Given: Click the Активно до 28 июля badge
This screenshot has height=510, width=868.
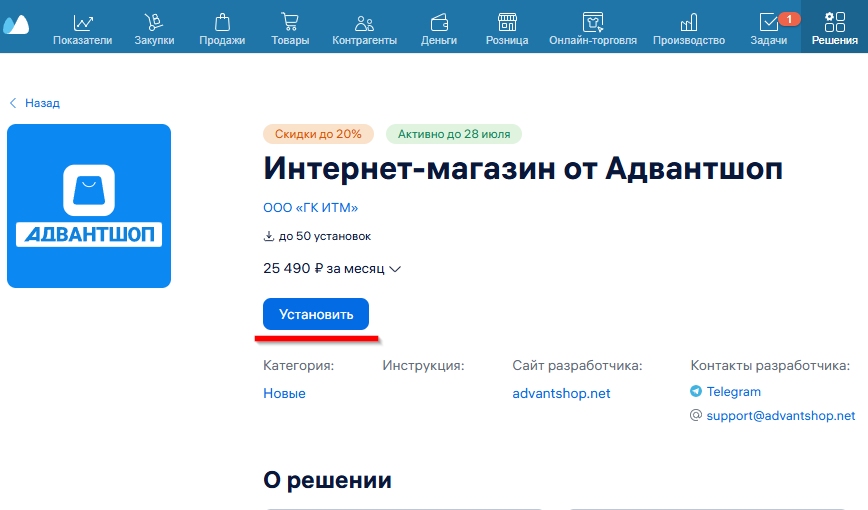Looking at the screenshot, I should coord(454,134).
